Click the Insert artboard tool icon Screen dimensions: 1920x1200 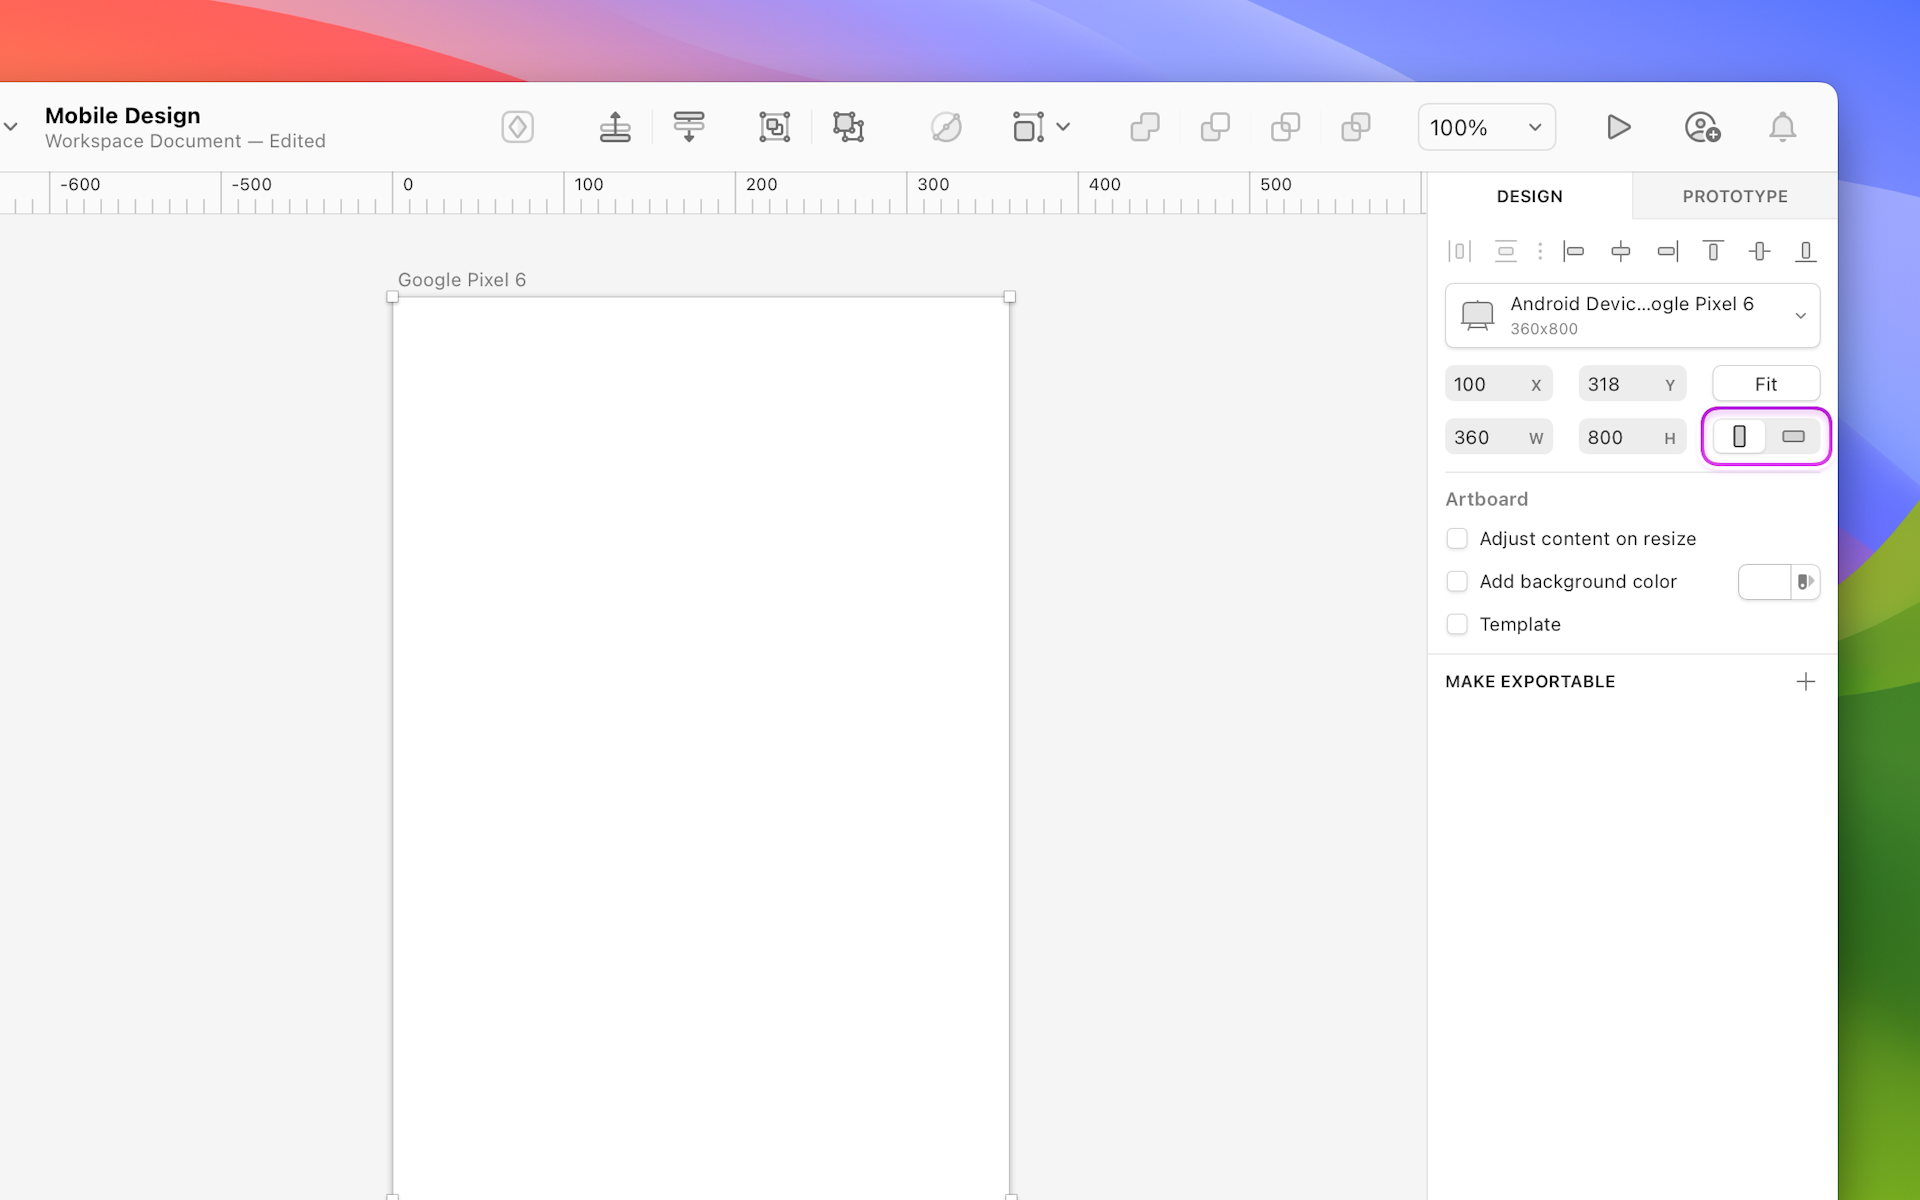click(x=1028, y=127)
